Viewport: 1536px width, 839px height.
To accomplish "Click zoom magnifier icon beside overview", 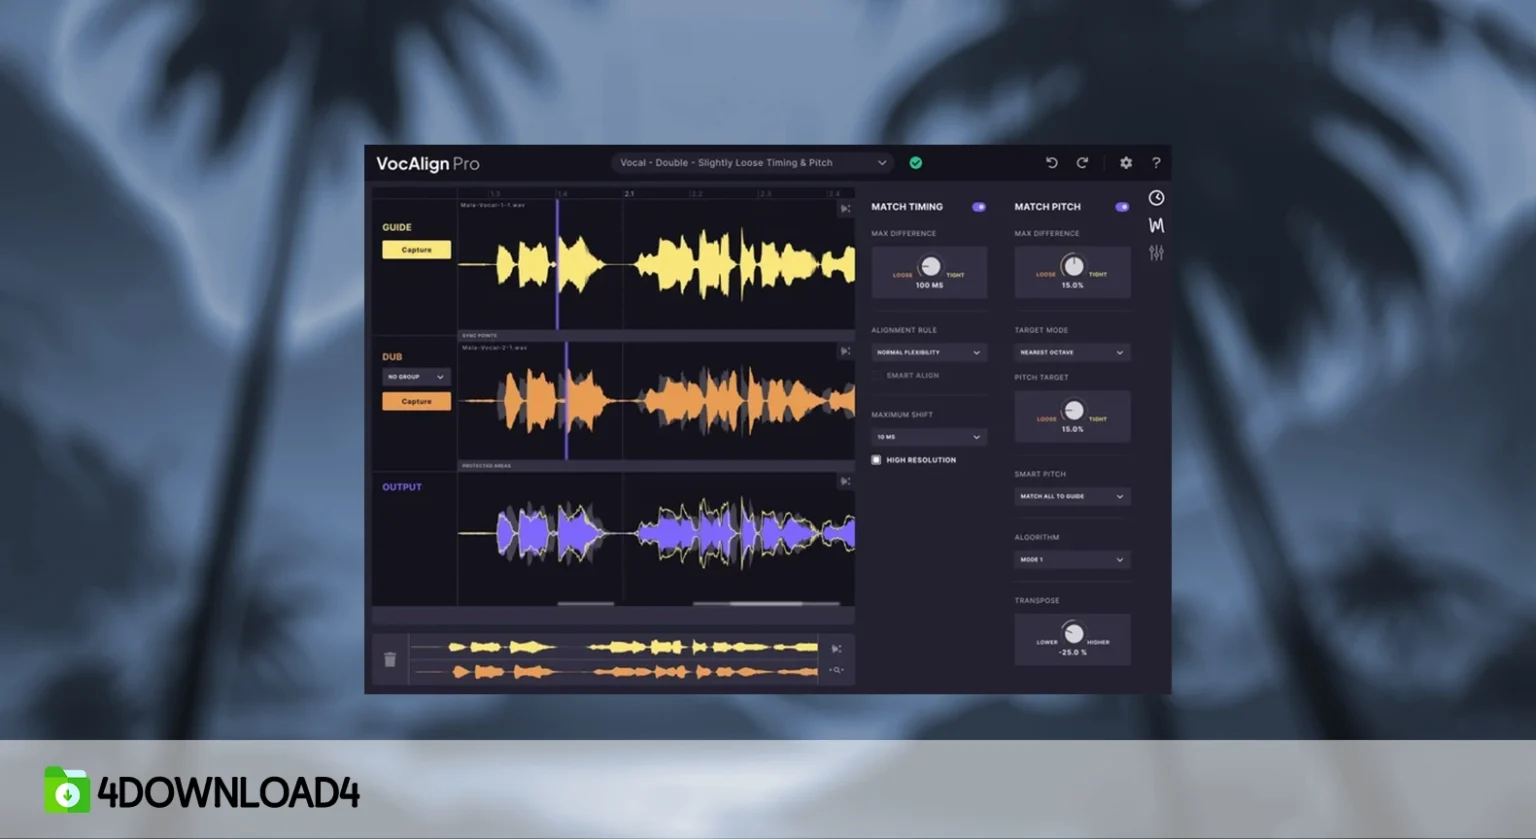I will [x=837, y=670].
